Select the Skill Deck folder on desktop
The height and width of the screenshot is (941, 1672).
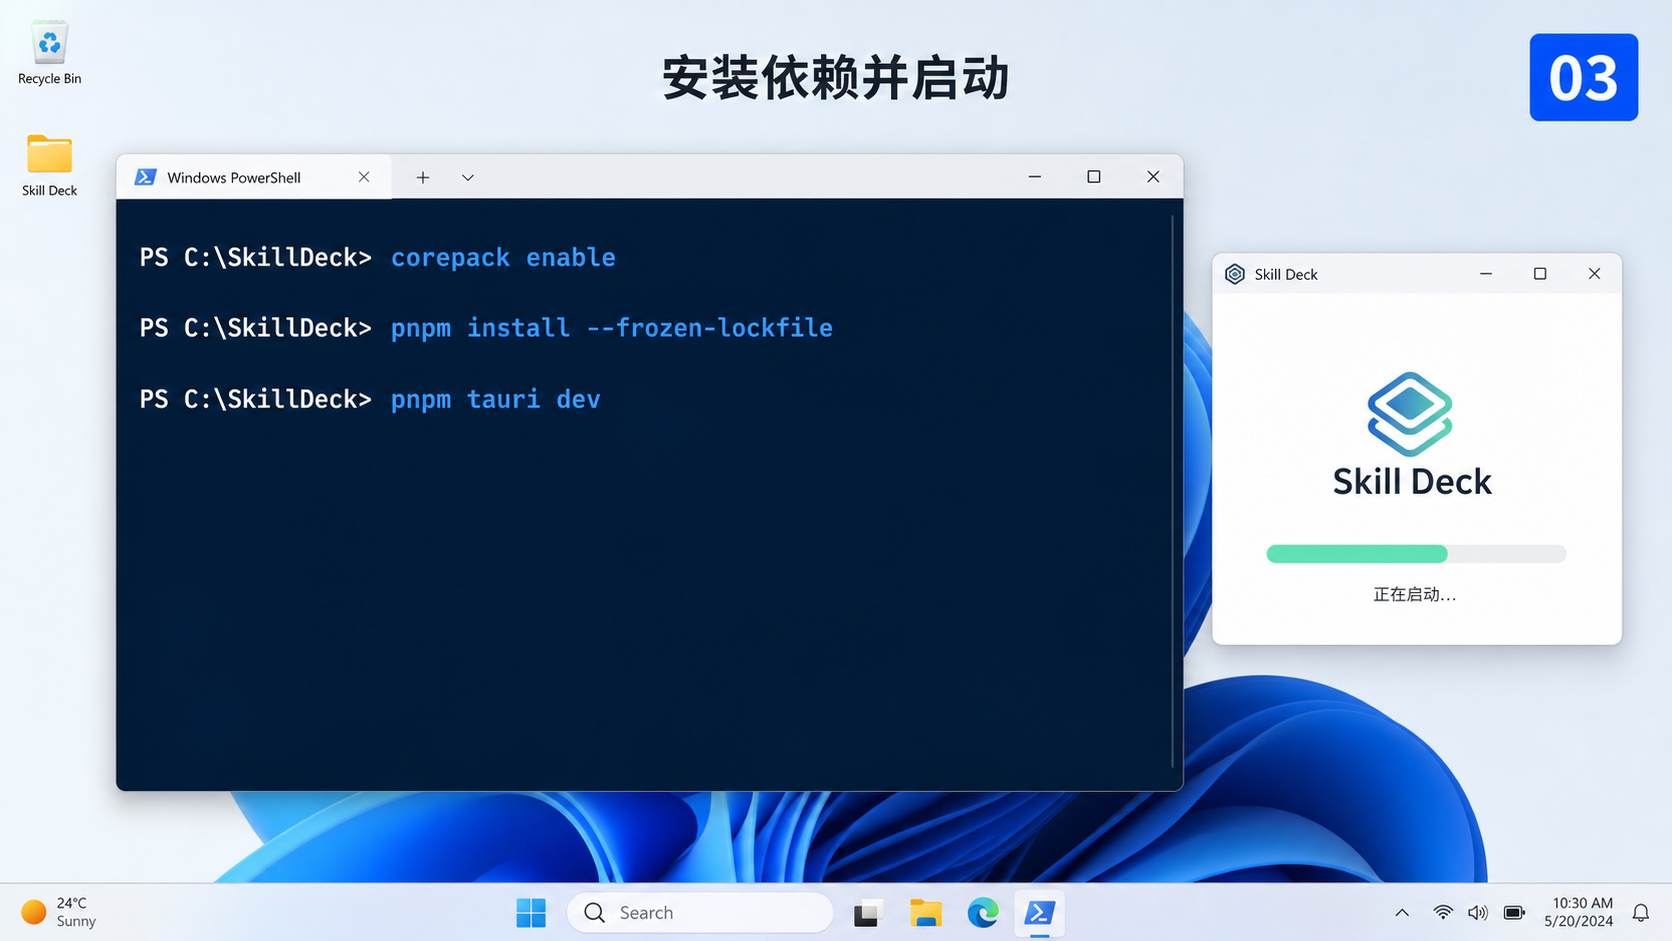click(49, 165)
